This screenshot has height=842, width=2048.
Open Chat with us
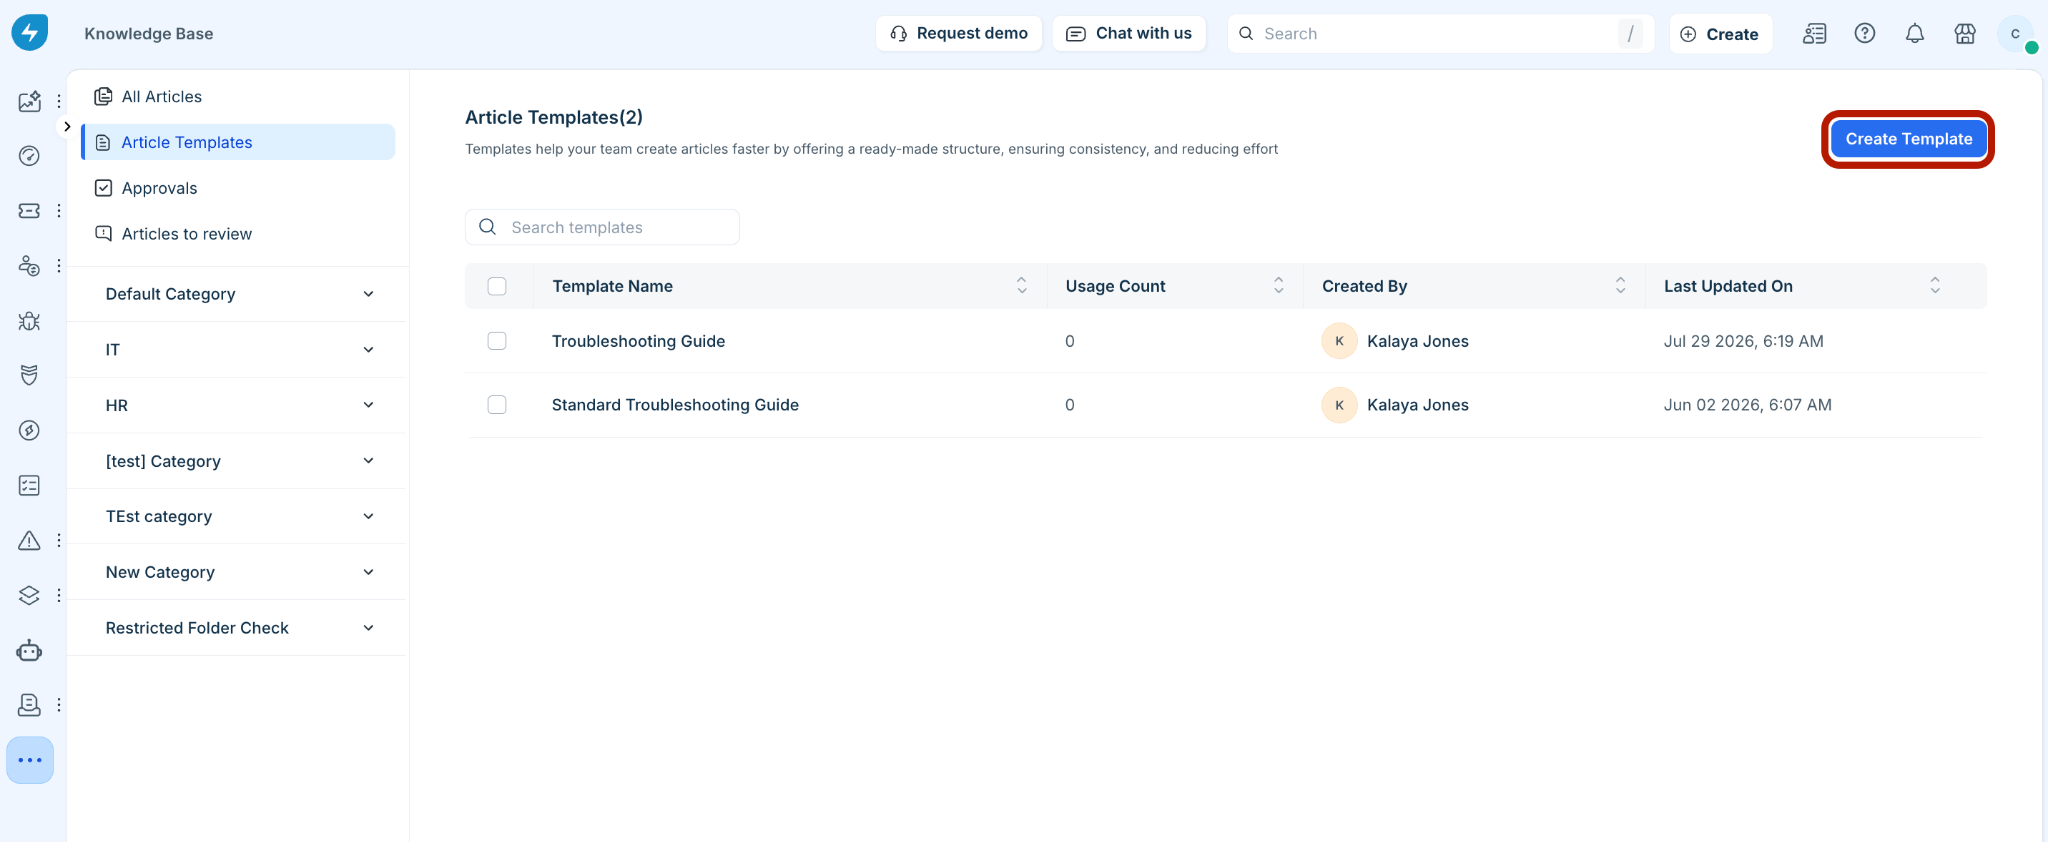point(1129,33)
